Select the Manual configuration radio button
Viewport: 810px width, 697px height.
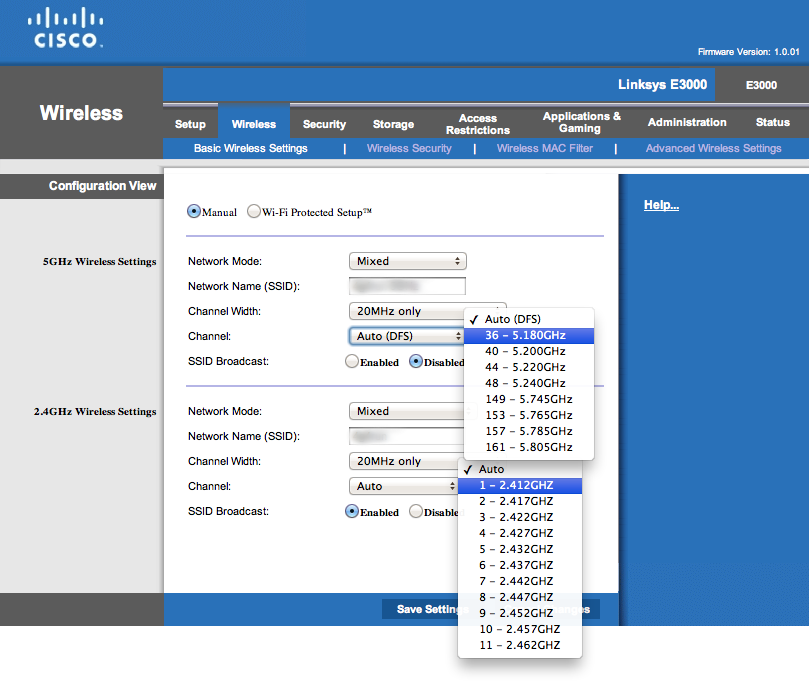coord(194,211)
